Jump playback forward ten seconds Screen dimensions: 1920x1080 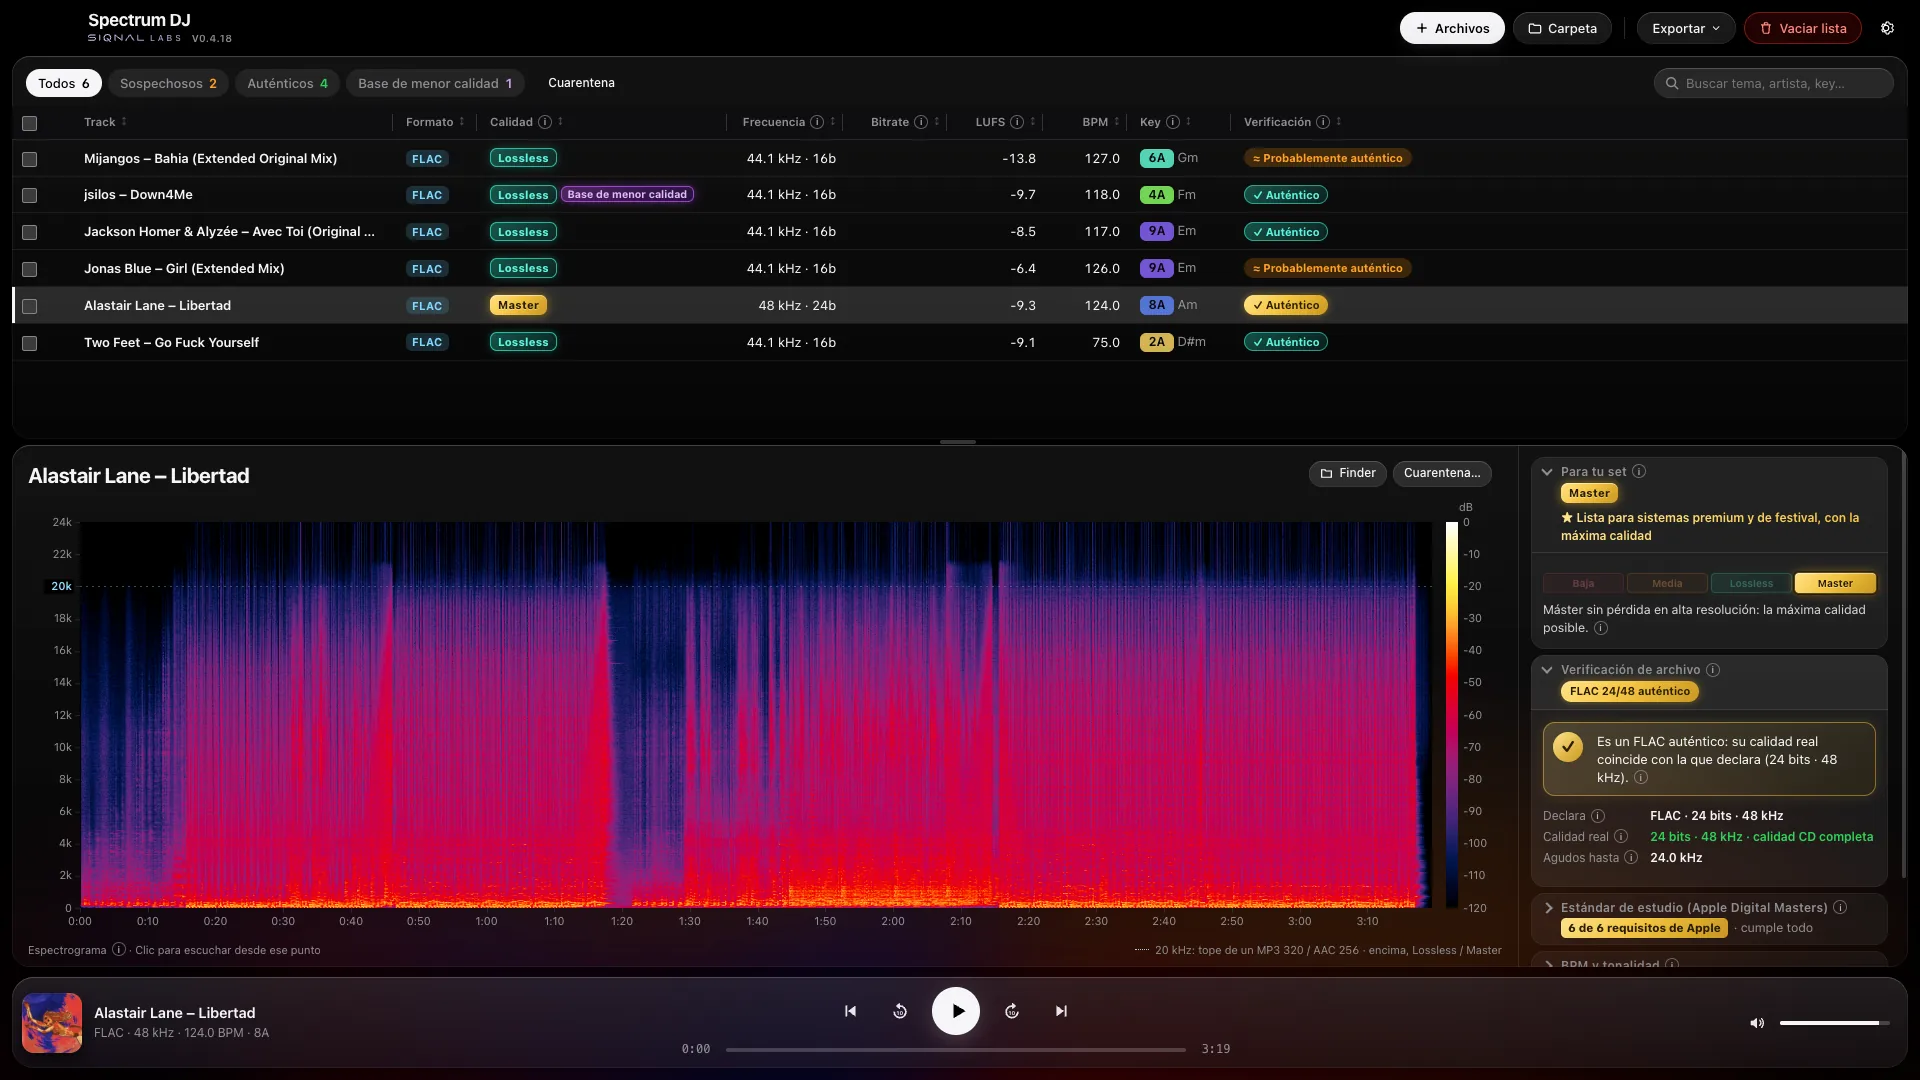(x=1012, y=1011)
